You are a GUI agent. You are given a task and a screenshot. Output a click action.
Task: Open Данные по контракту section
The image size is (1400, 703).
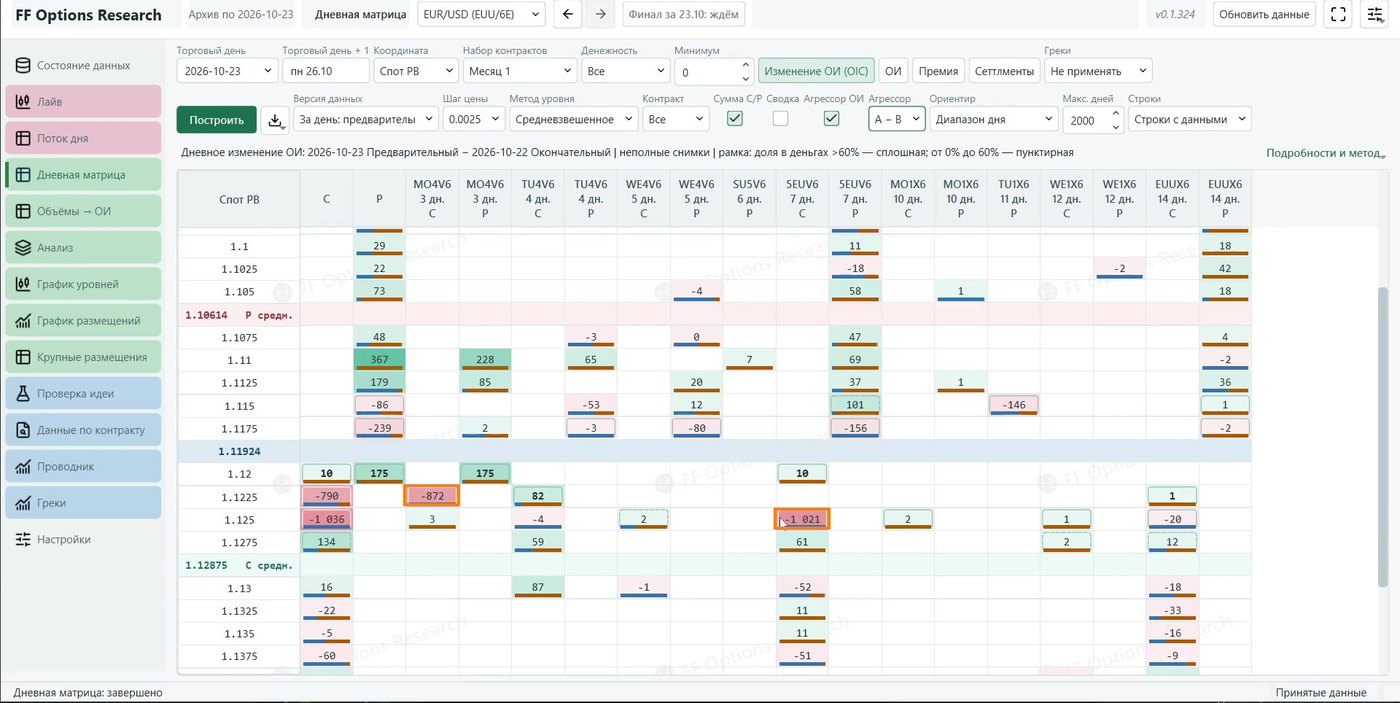[83, 430]
